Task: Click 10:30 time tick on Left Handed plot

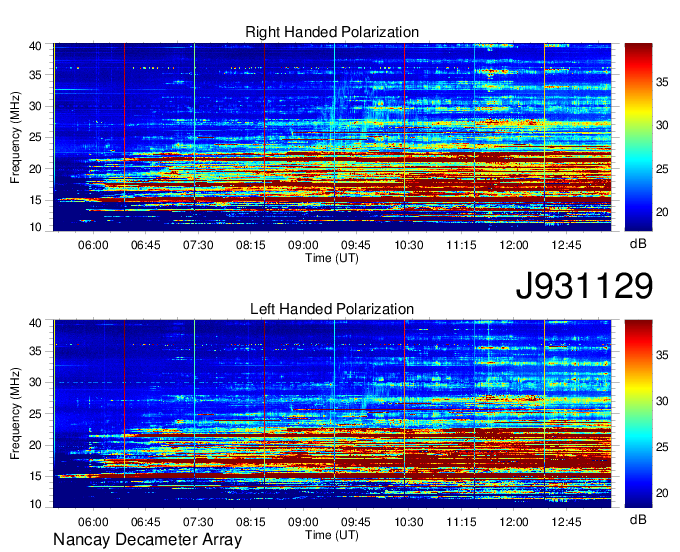Action: (x=409, y=522)
